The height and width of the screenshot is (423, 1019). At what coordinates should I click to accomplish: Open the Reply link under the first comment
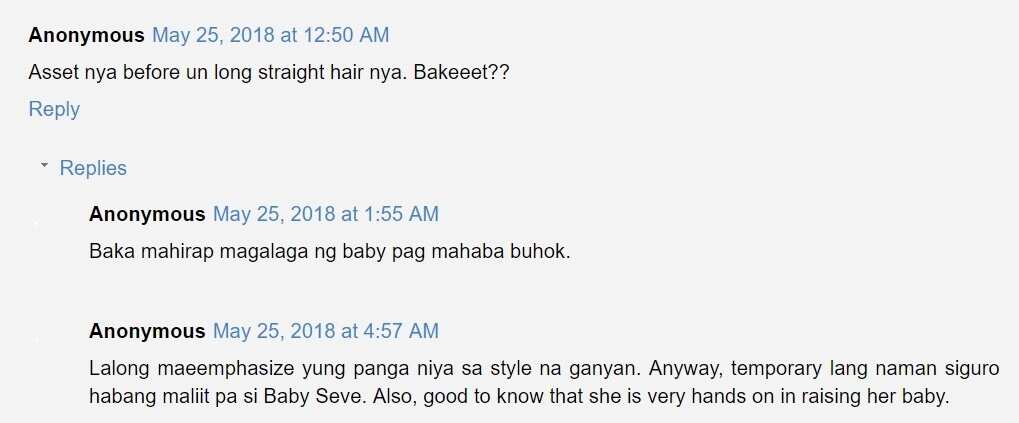(x=54, y=109)
